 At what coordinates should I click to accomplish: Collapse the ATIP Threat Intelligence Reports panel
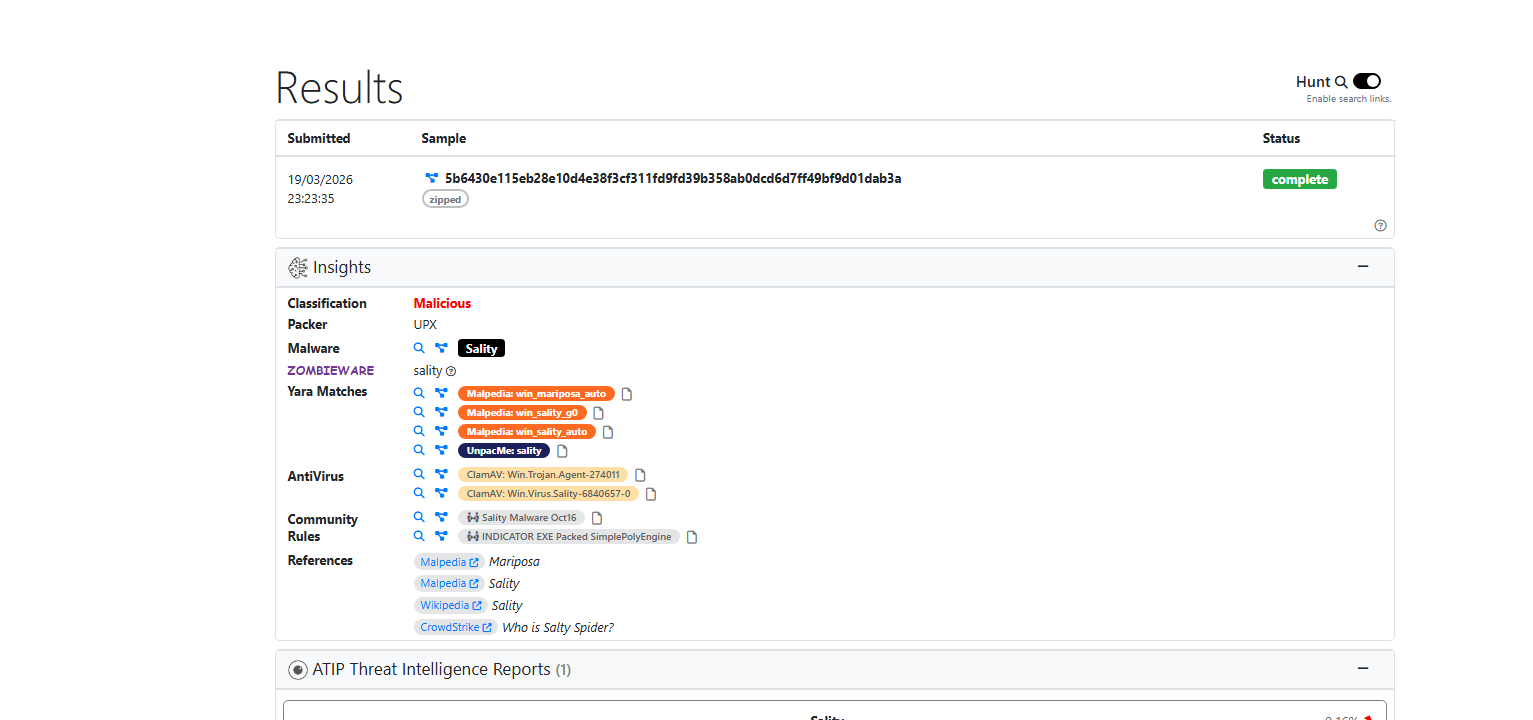(x=1362, y=668)
